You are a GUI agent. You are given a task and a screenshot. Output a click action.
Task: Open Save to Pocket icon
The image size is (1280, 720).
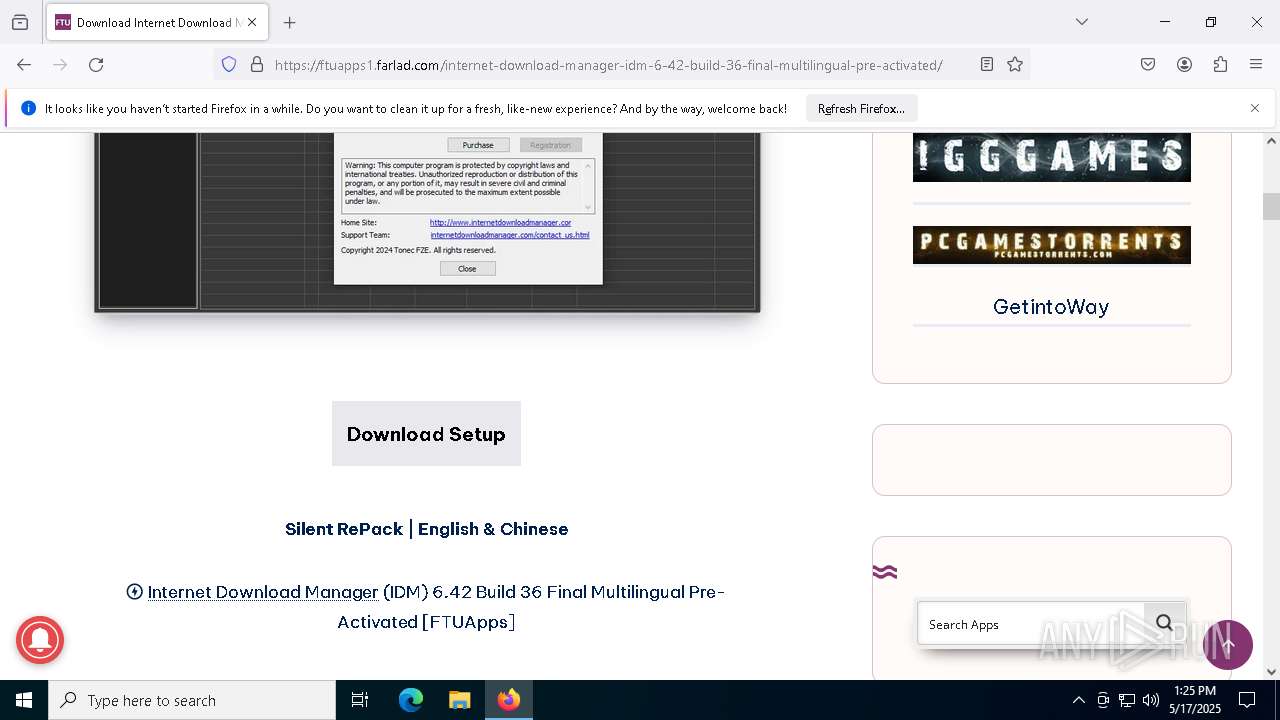pyautogui.click(x=1148, y=65)
